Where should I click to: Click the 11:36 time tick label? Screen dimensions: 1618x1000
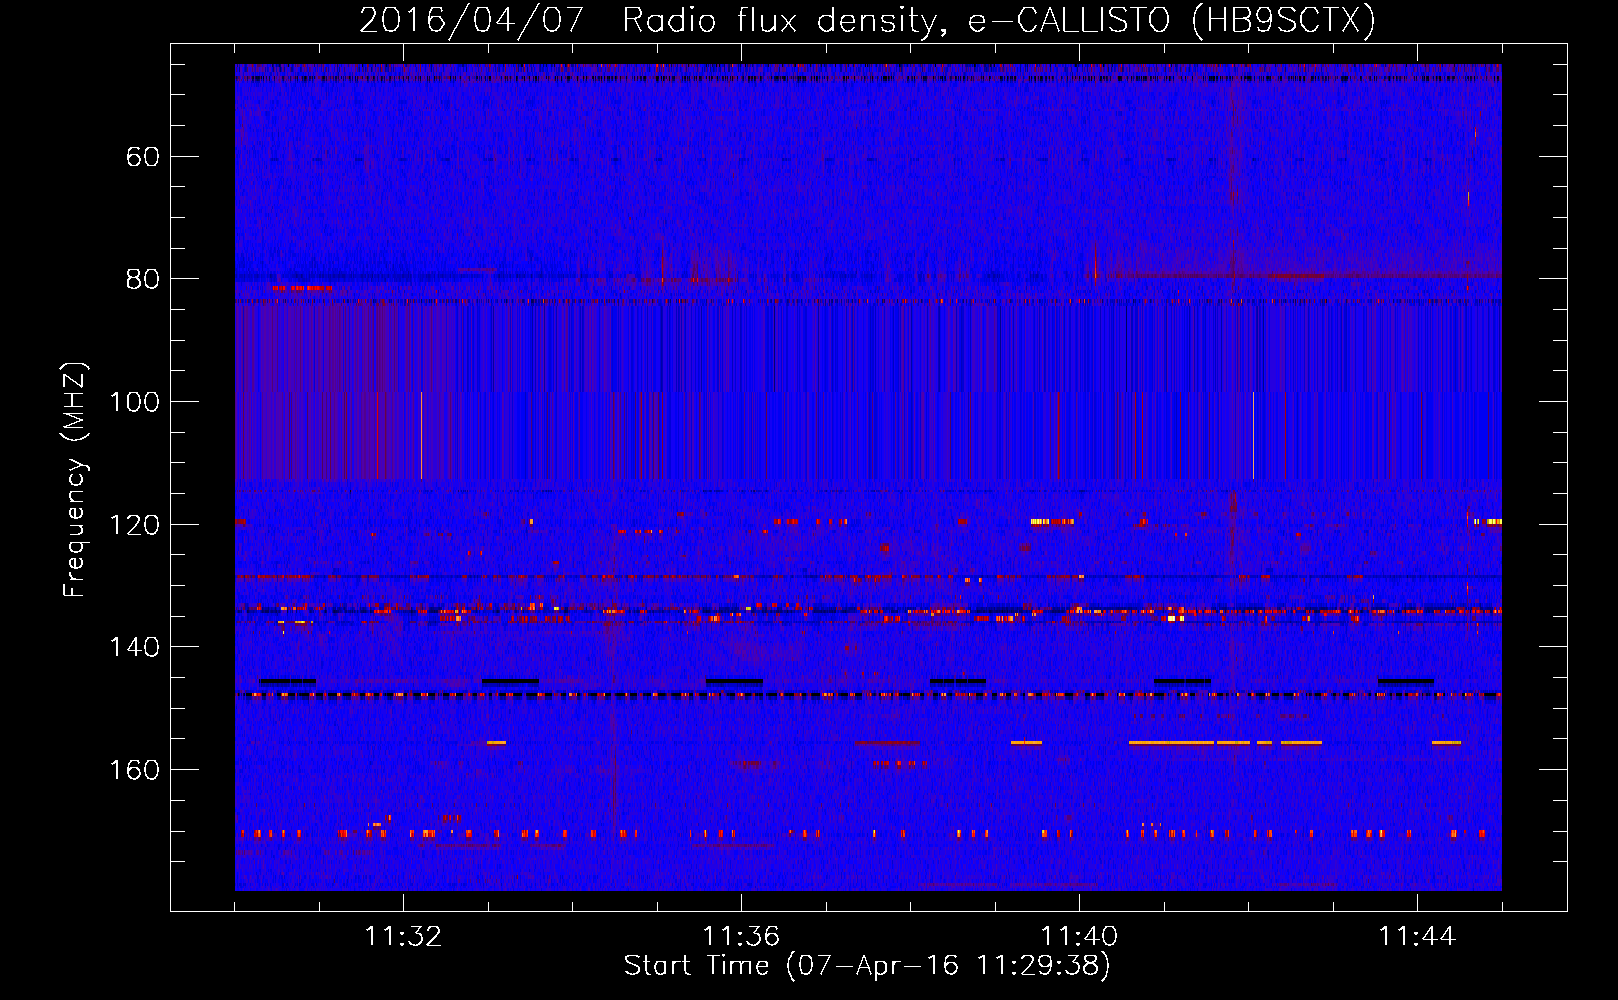[x=741, y=937]
